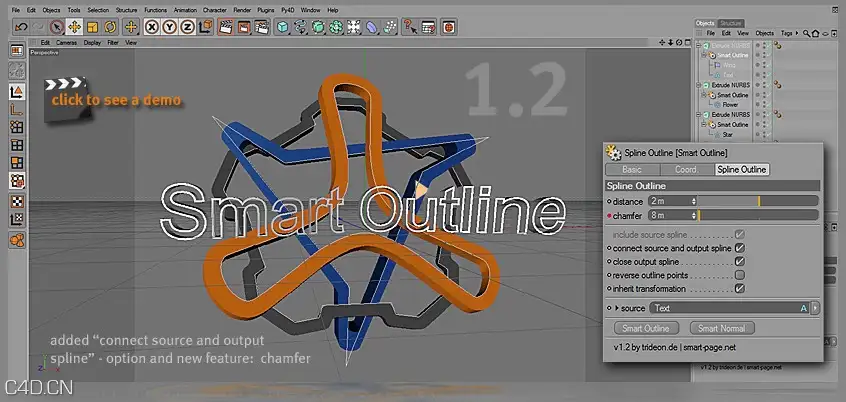Image resolution: width=846 pixels, height=402 pixels.
Task: Open the Selection menu
Action: (98, 10)
